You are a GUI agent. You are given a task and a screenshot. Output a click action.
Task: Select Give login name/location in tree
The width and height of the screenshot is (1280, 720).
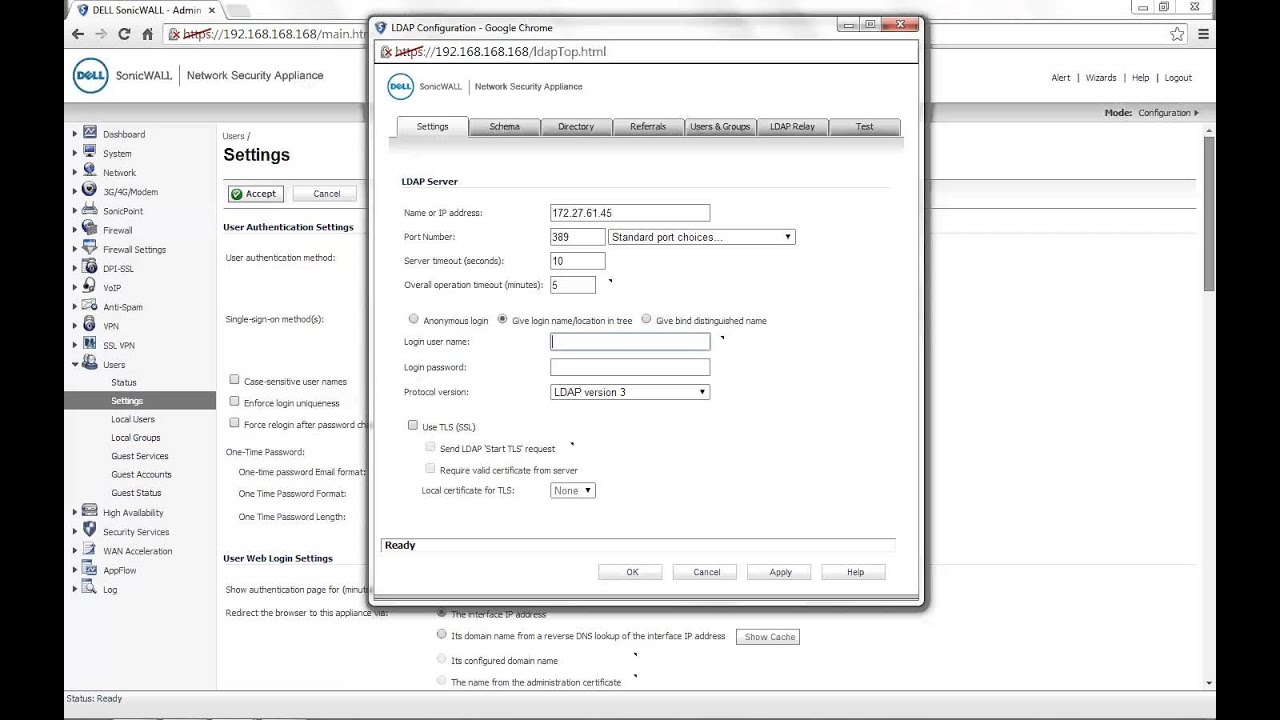tap(502, 319)
